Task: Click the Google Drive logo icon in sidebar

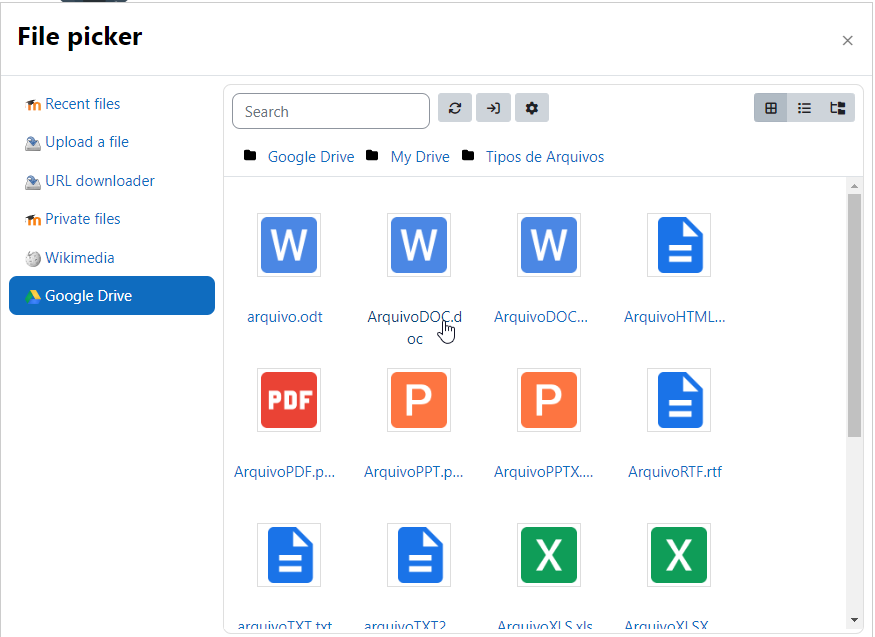Action: [33, 296]
